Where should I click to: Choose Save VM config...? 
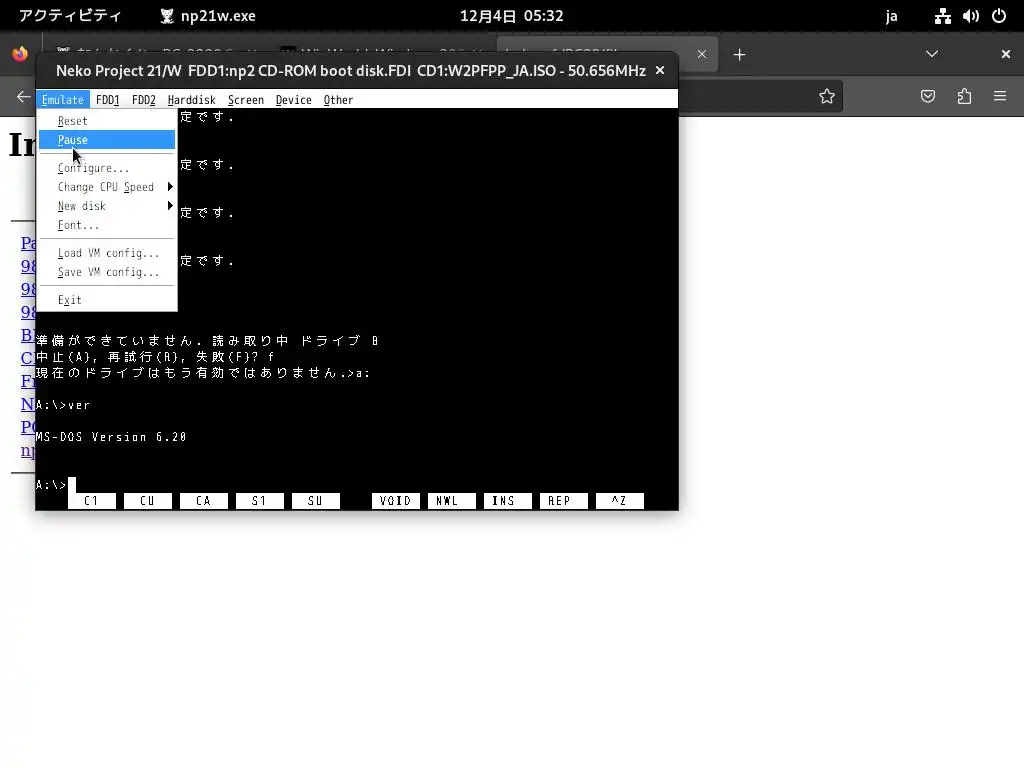tap(107, 272)
